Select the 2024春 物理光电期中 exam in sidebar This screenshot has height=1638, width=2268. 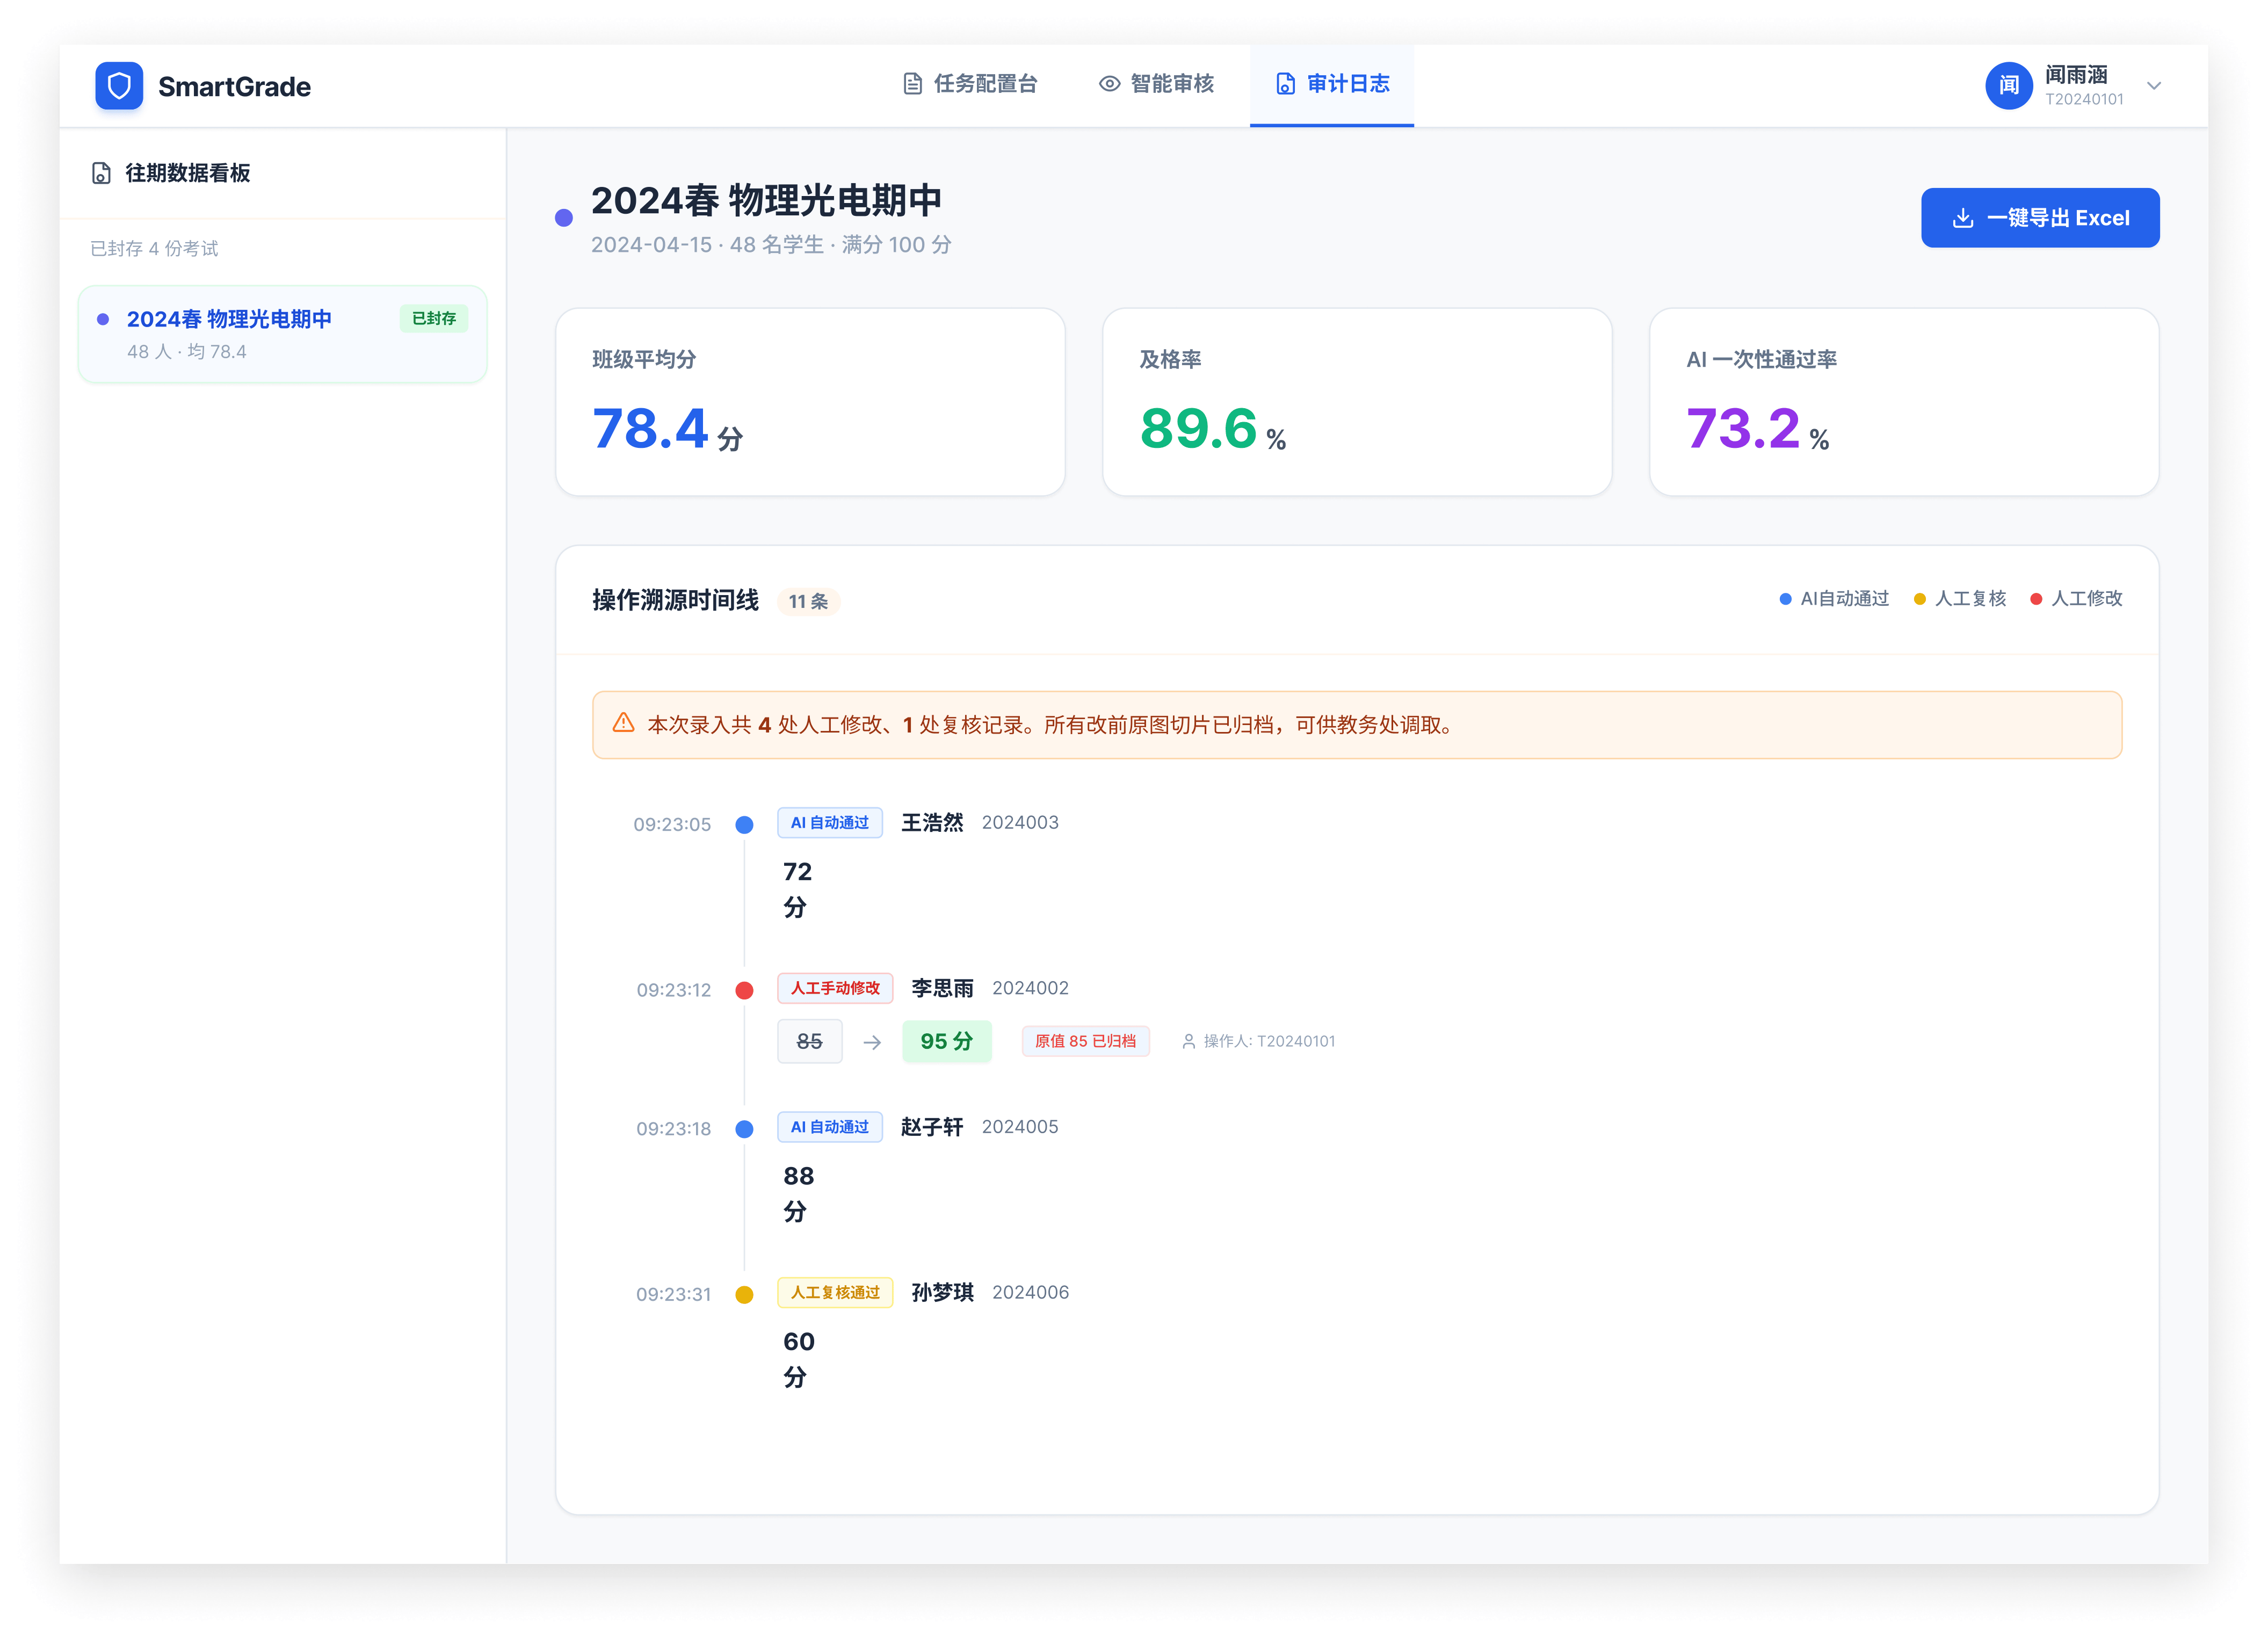click(283, 334)
